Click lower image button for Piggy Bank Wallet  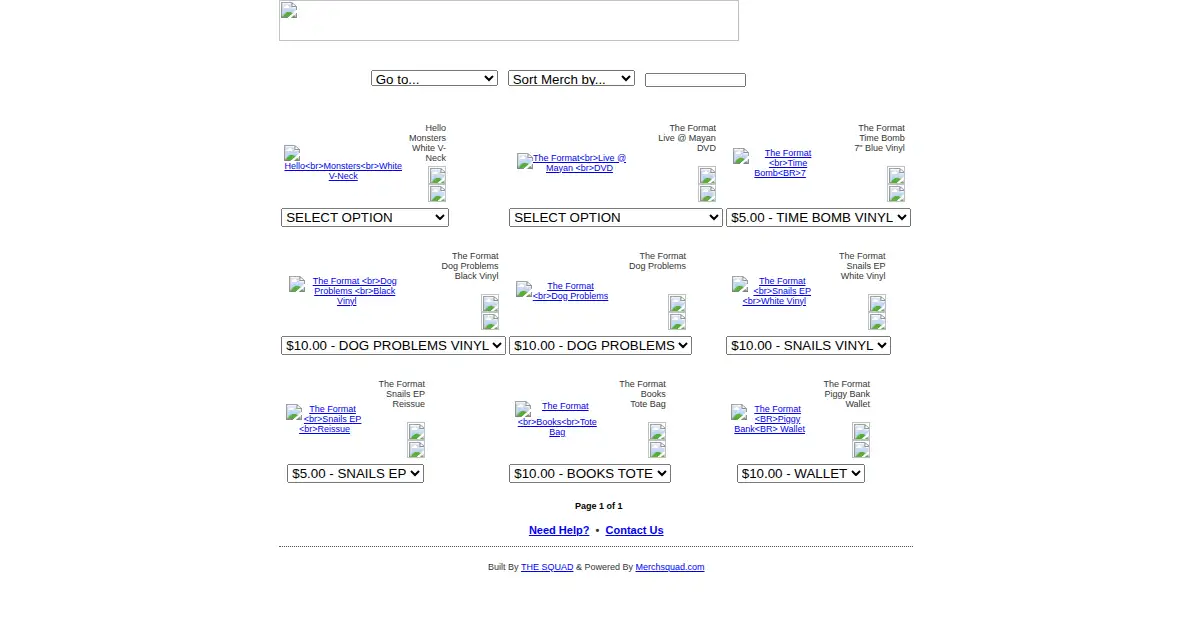coord(861,449)
